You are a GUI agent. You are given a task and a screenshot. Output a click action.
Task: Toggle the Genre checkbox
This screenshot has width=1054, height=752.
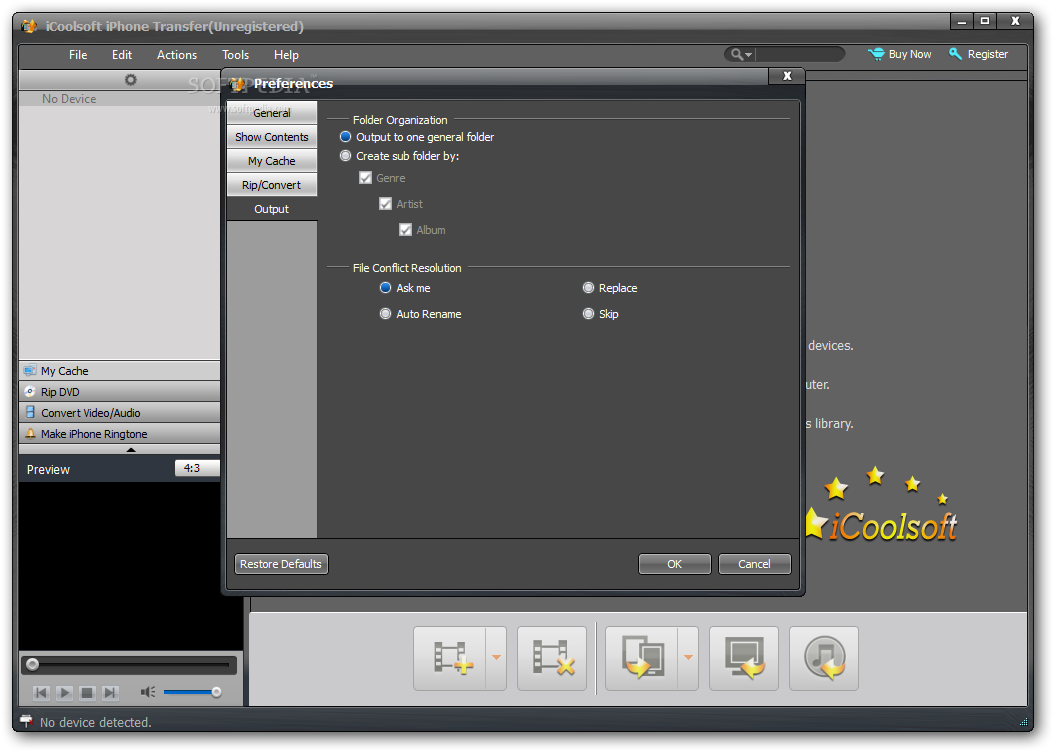pyautogui.click(x=365, y=177)
